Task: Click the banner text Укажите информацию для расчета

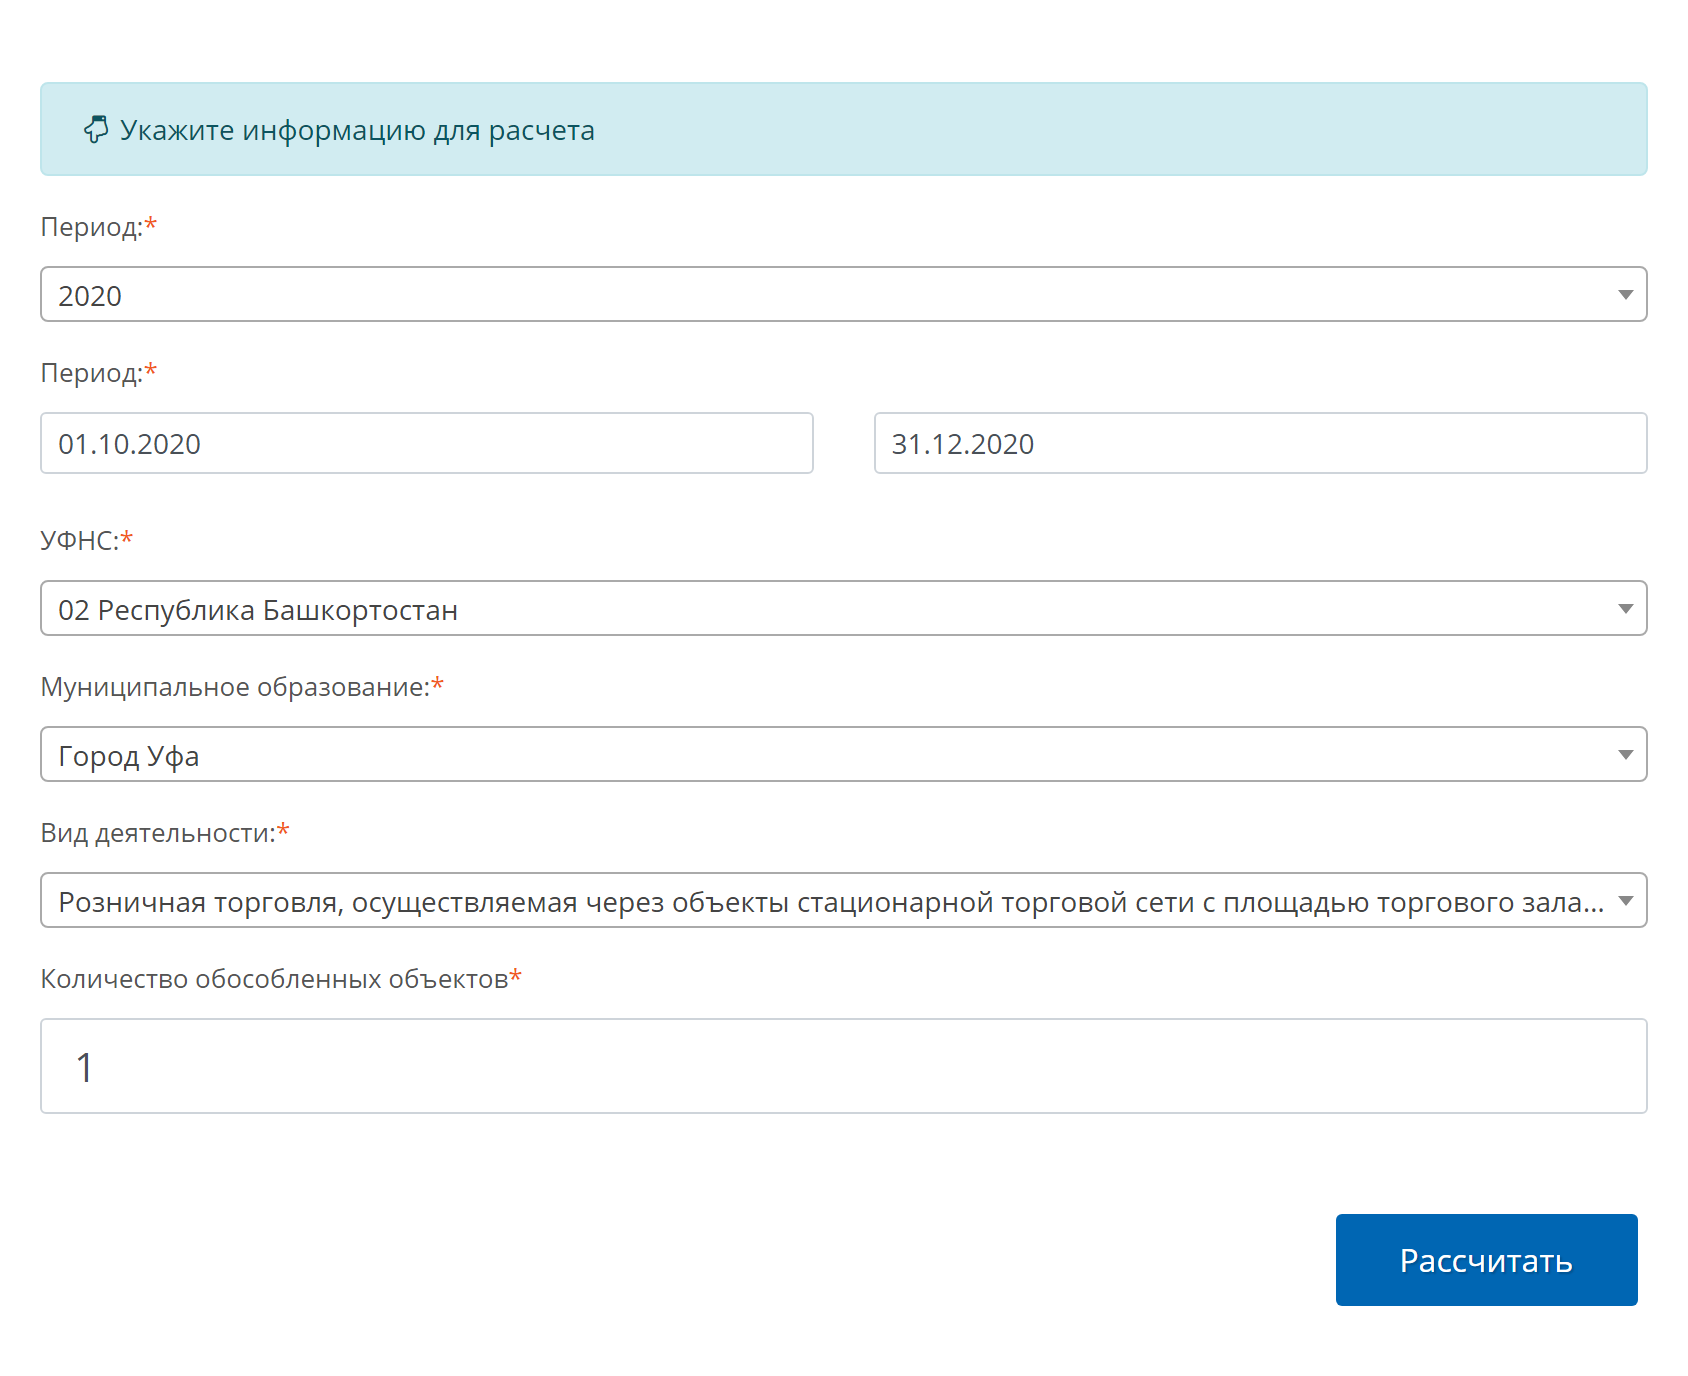Action: coord(357,130)
